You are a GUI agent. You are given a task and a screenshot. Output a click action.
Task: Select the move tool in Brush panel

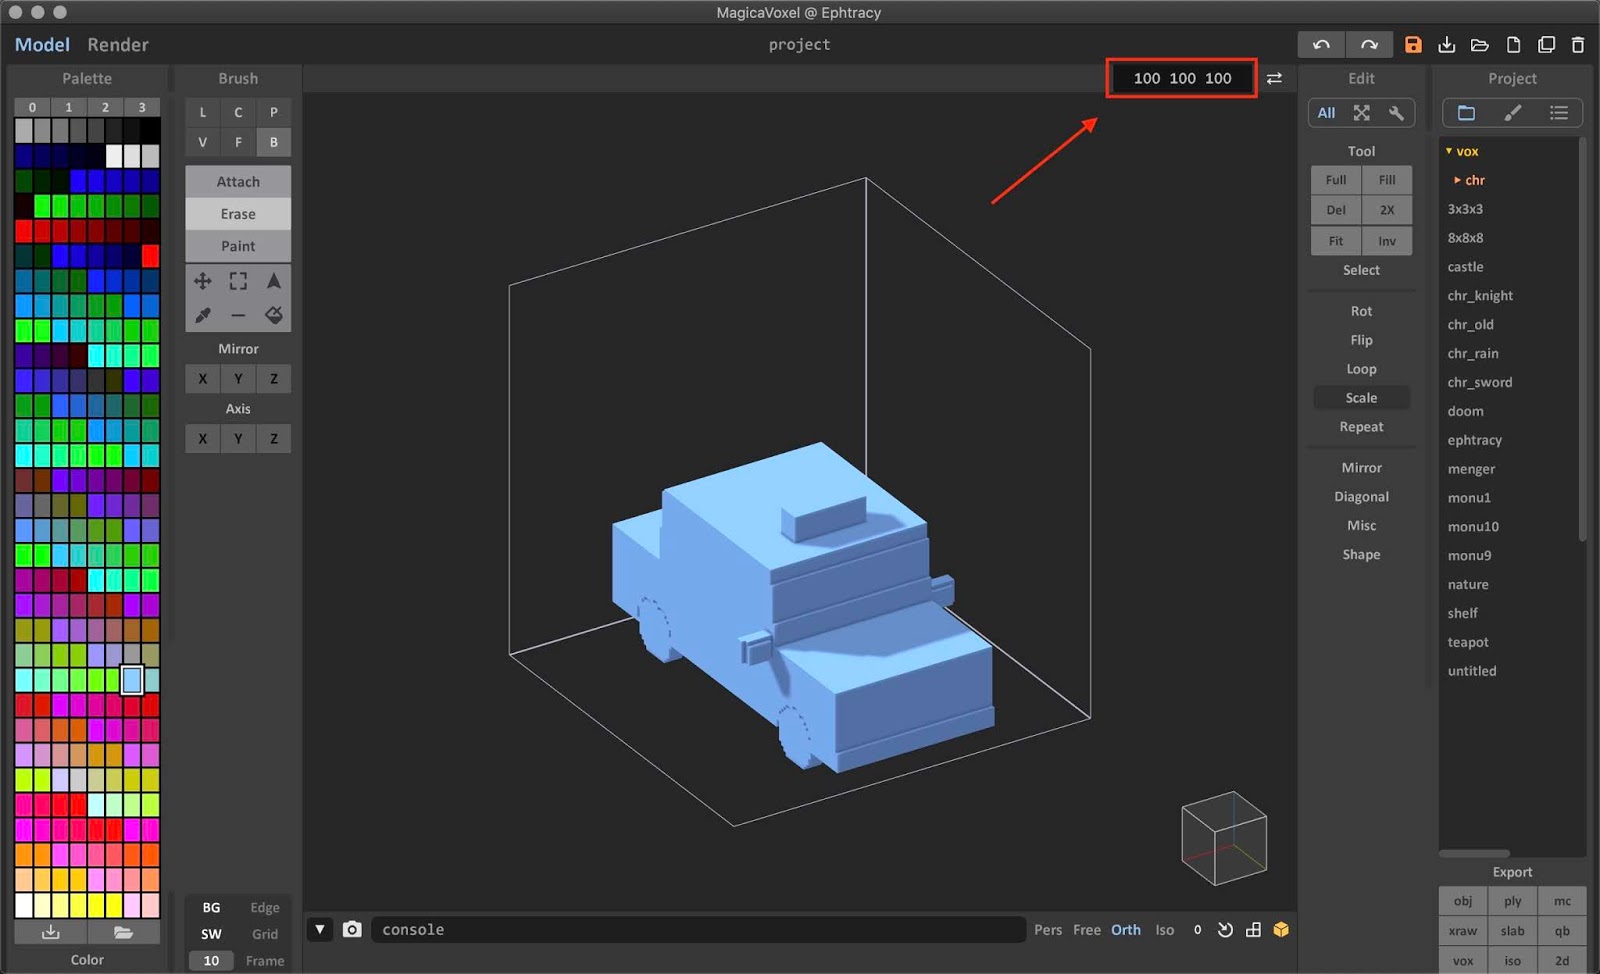click(x=203, y=281)
